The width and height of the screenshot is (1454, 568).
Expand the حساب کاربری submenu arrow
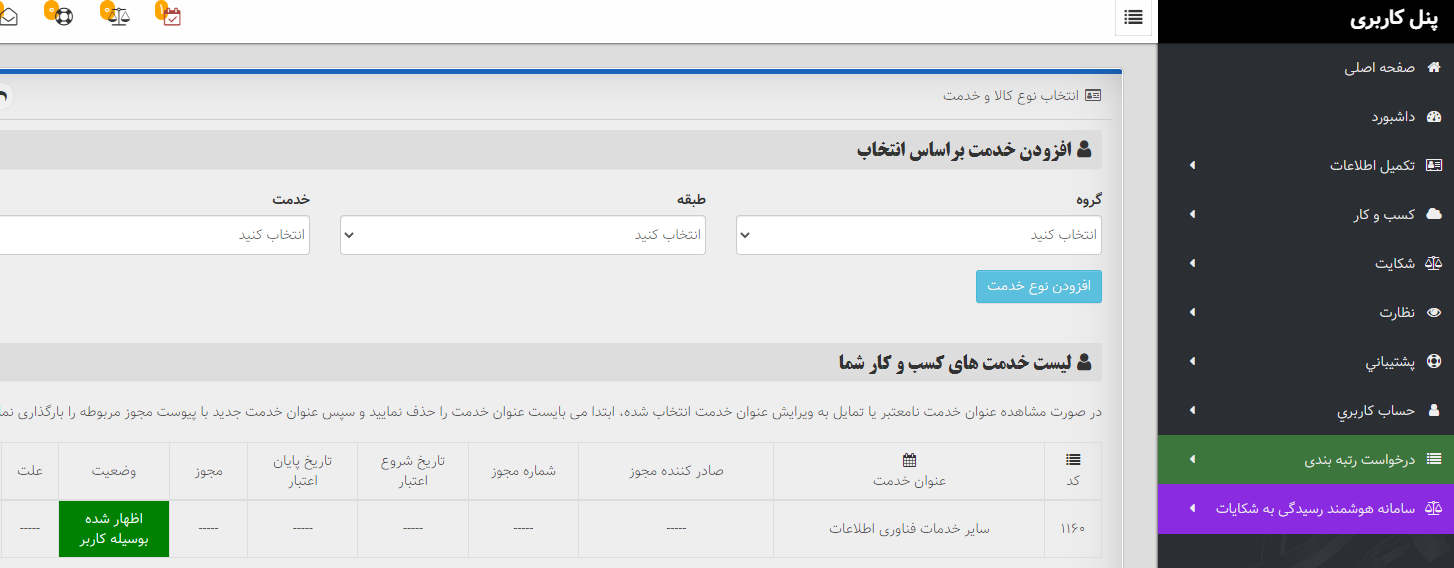(x=1191, y=410)
